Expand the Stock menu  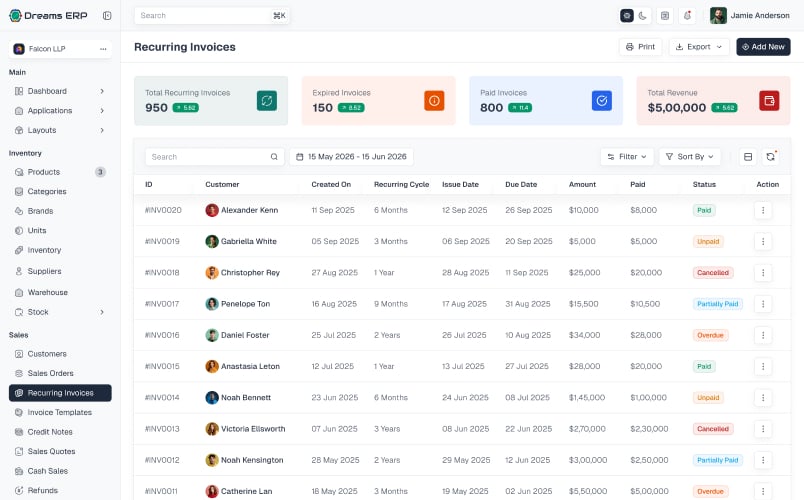(60, 312)
